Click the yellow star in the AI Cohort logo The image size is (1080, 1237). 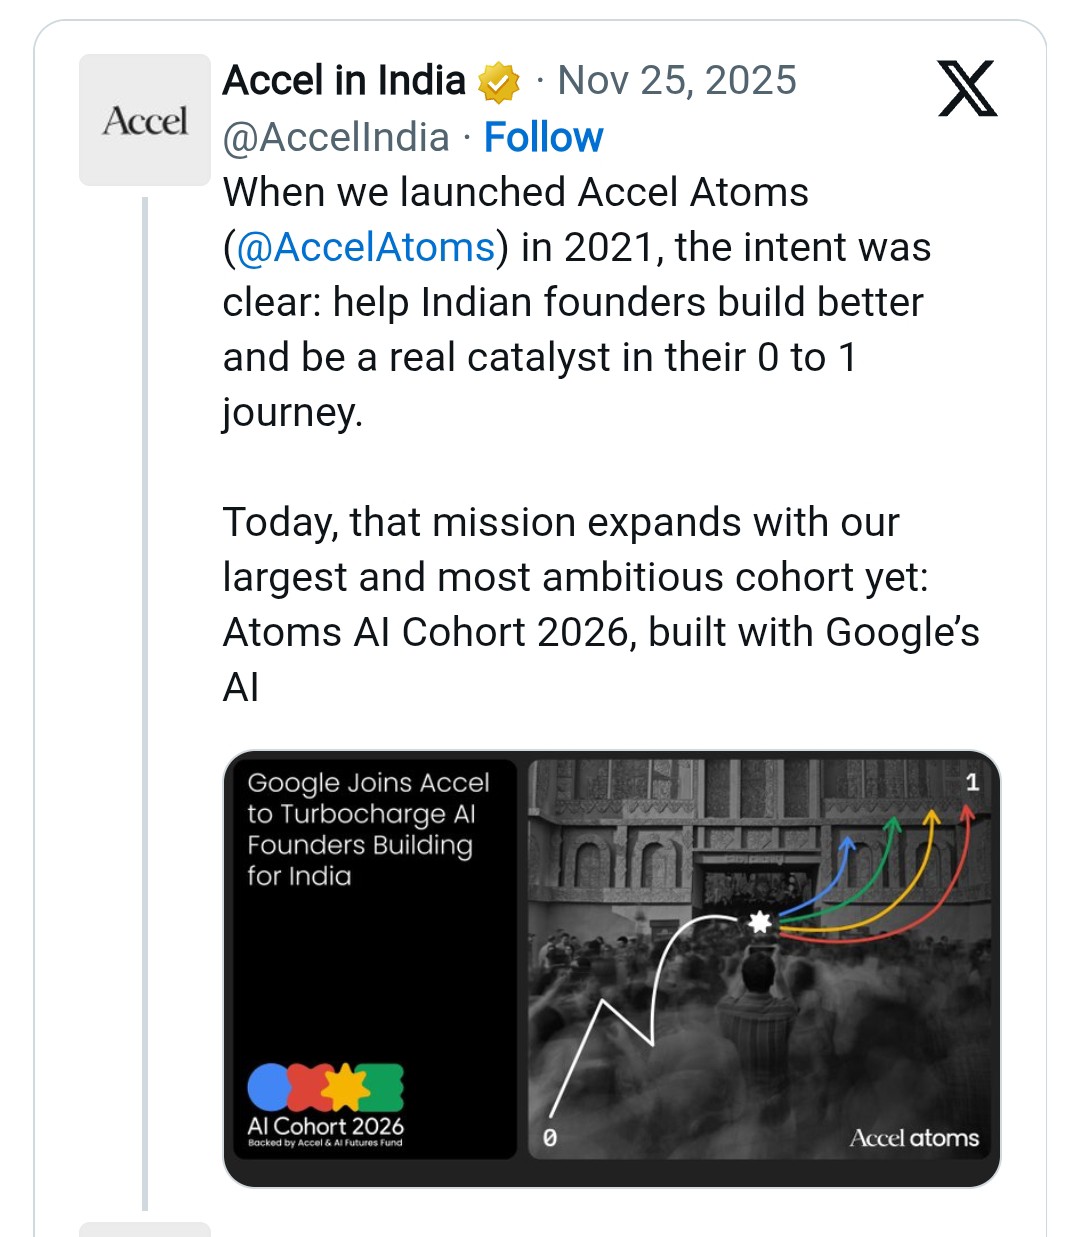tap(345, 1086)
